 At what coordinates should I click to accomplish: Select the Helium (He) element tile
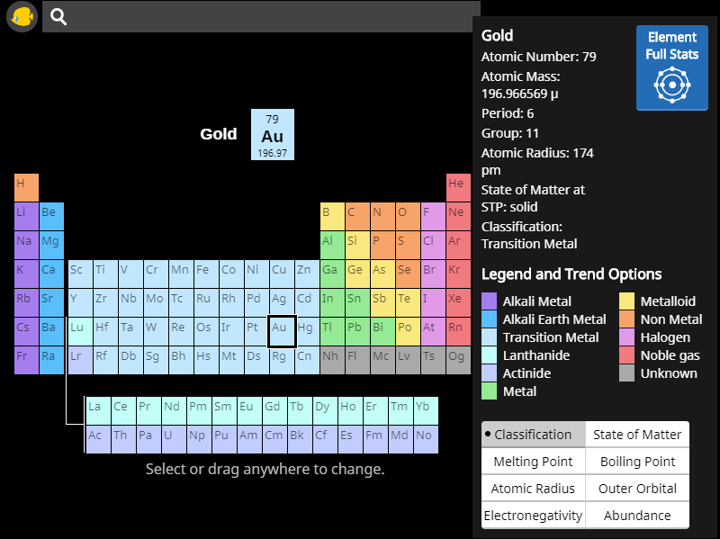click(458, 187)
